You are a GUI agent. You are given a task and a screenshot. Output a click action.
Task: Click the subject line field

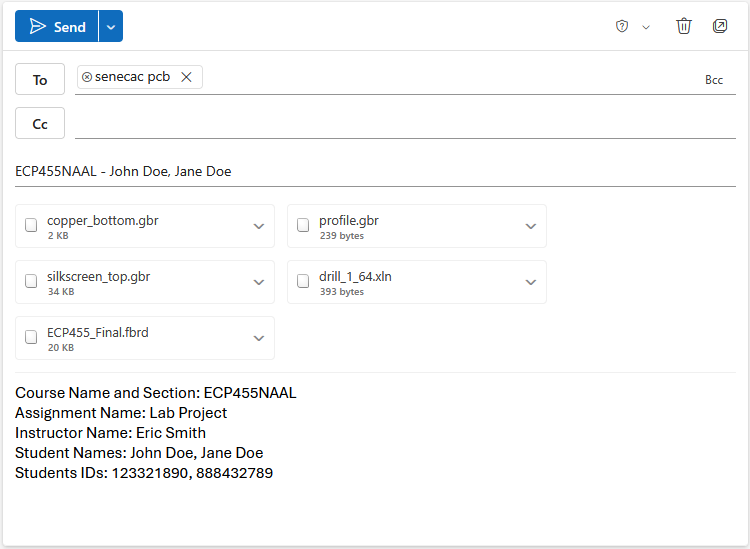click(x=375, y=171)
